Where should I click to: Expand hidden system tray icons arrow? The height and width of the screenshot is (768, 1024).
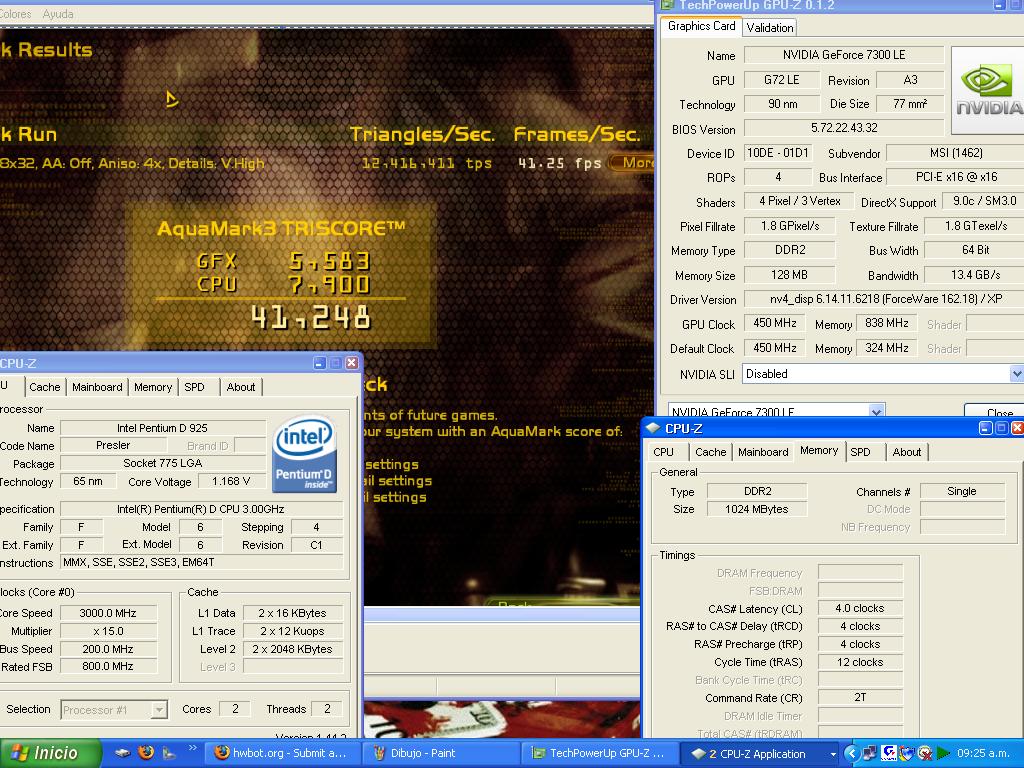[x=850, y=753]
